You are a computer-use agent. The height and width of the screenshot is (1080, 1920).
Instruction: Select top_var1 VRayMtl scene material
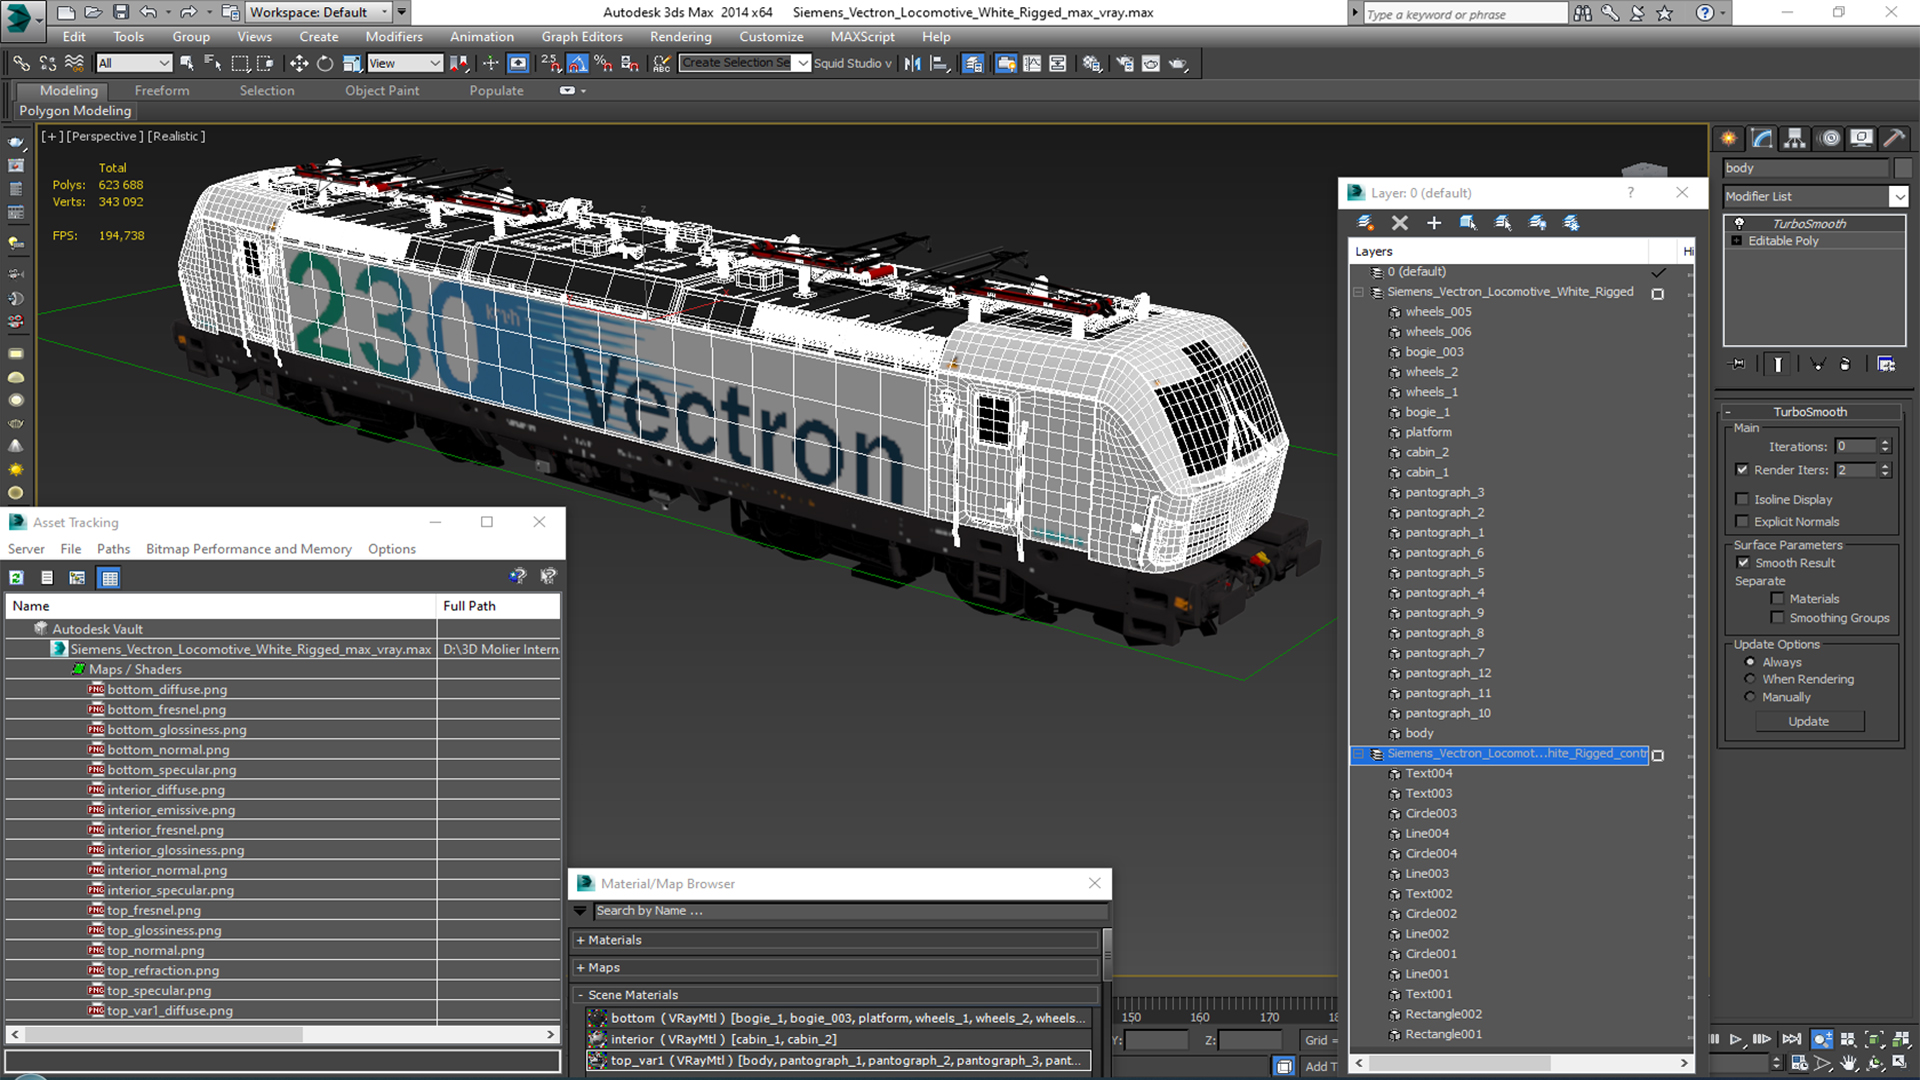[x=838, y=1060]
